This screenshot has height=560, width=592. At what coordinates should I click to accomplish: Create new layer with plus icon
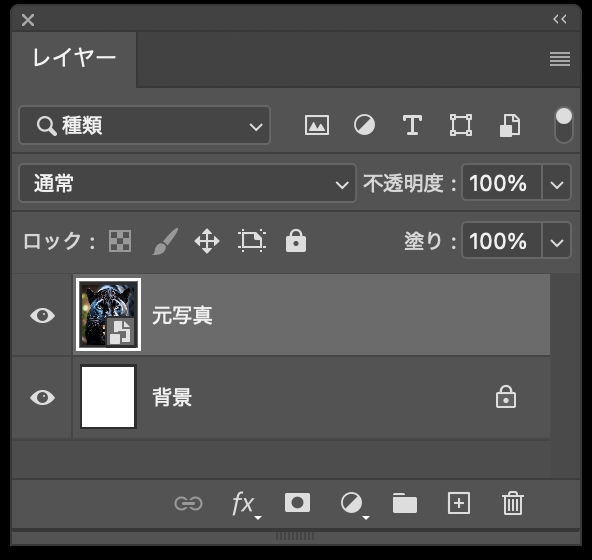pos(459,503)
